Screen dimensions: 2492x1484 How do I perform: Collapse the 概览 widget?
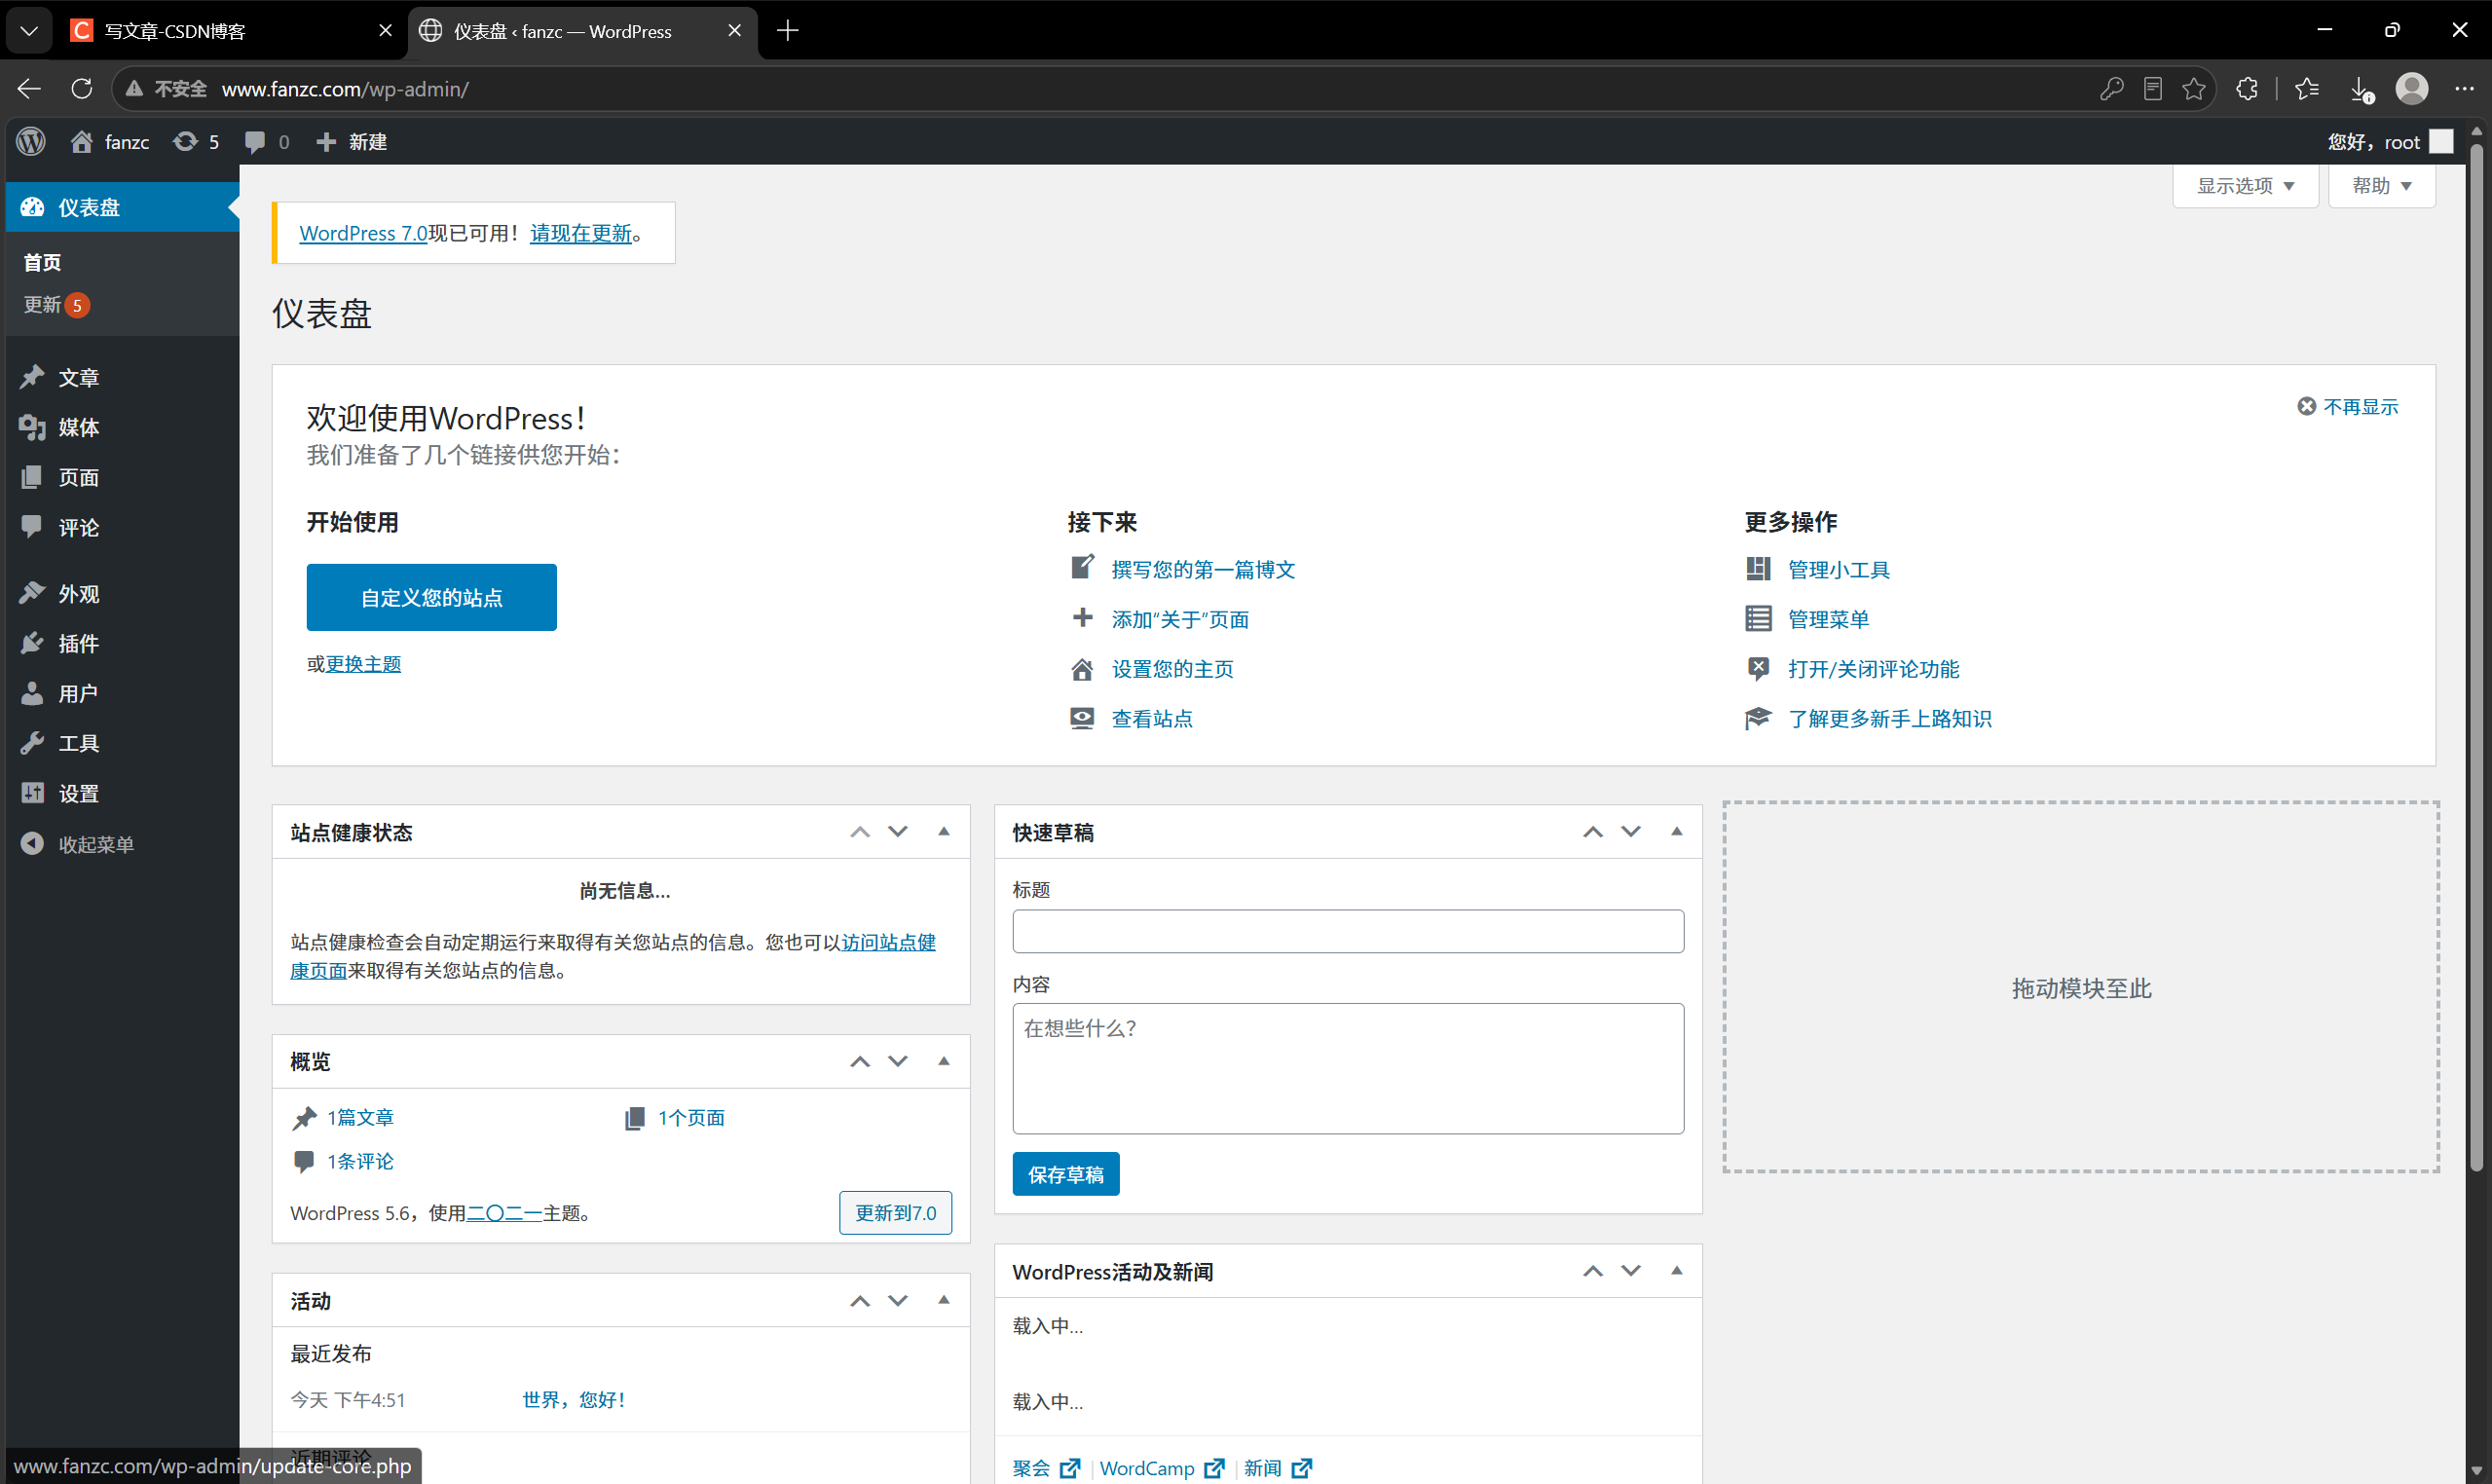click(x=943, y=1061)
